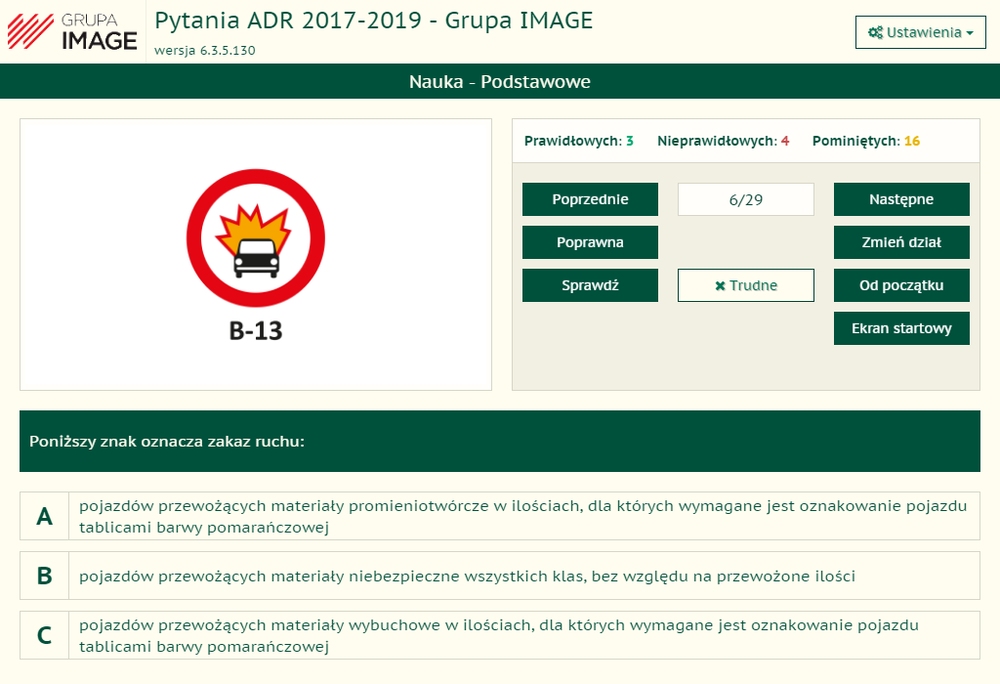Click the version text wersja 6.3.5.130
The image size is (1000, 684).
click(x=205, y=50)
